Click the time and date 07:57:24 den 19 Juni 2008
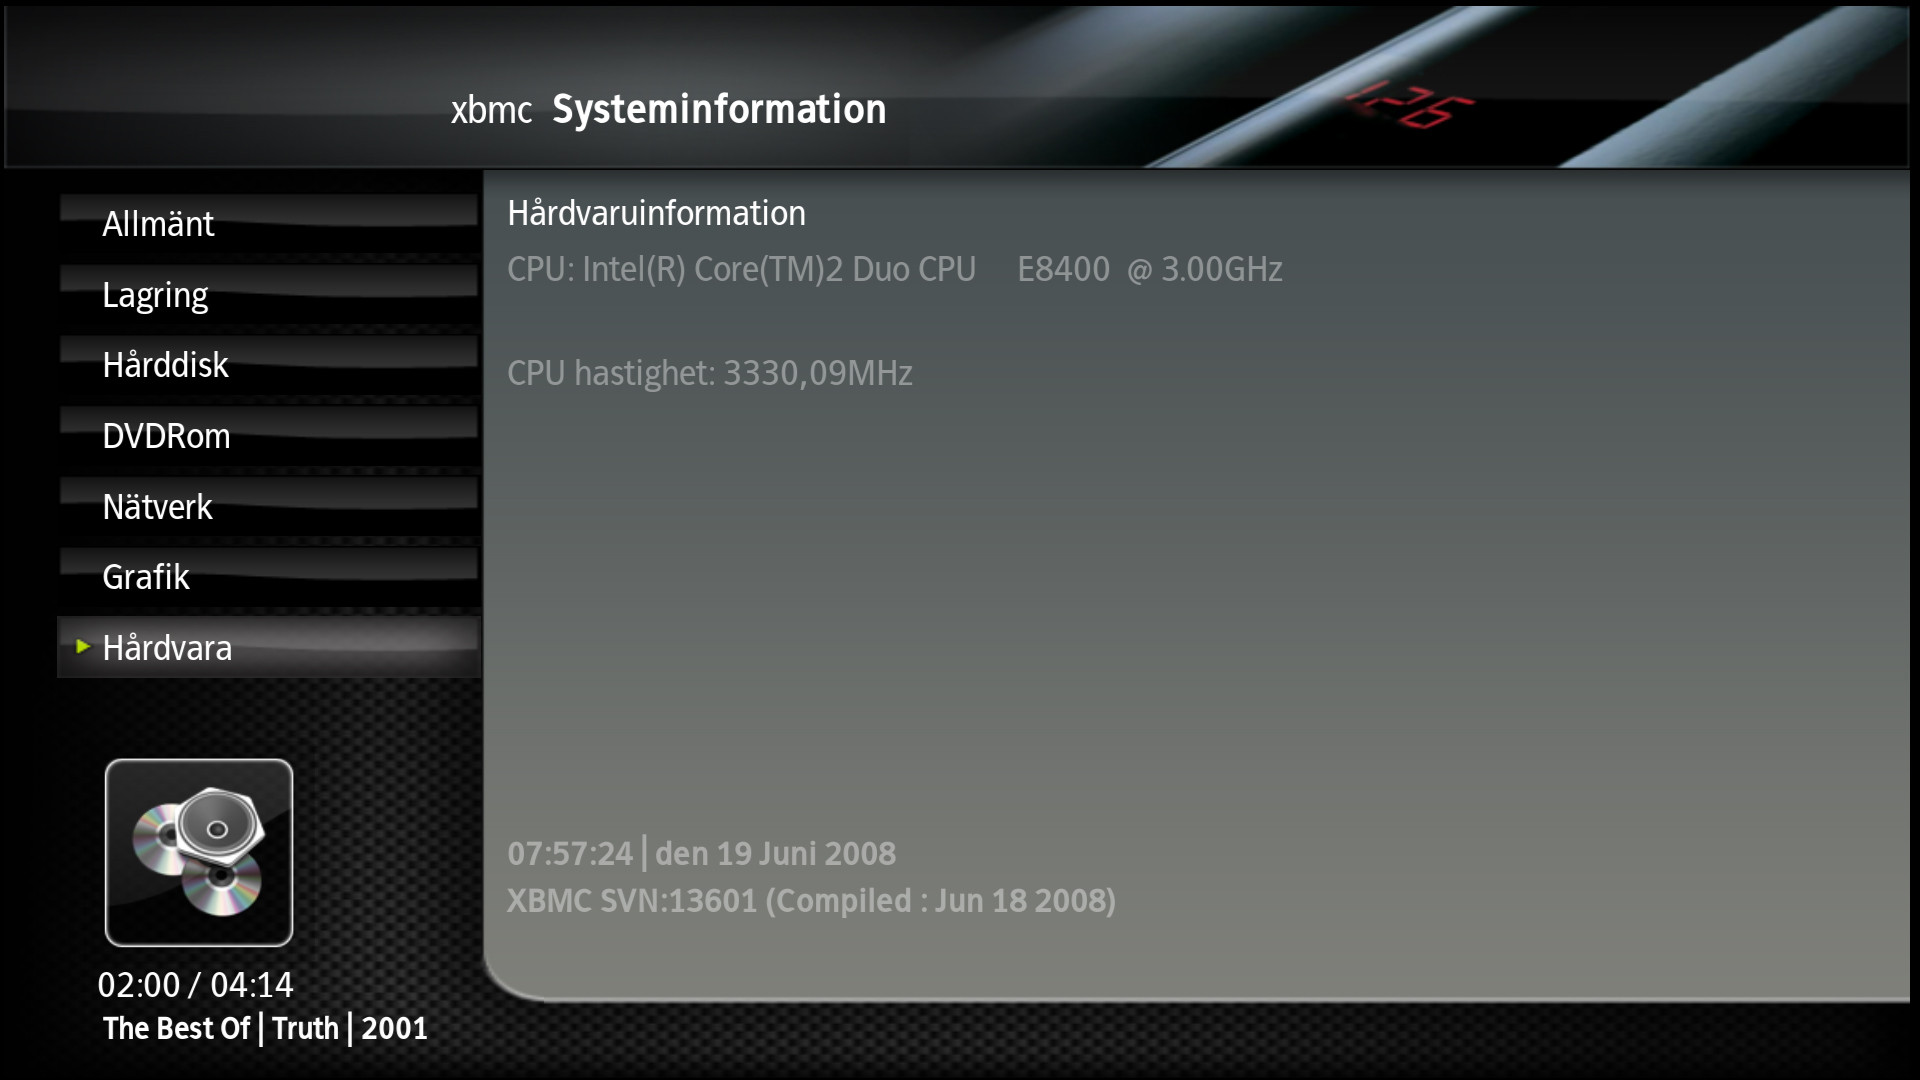Image resolution: width=1920 pixels, height=1080 pixels. pos(702,853)
